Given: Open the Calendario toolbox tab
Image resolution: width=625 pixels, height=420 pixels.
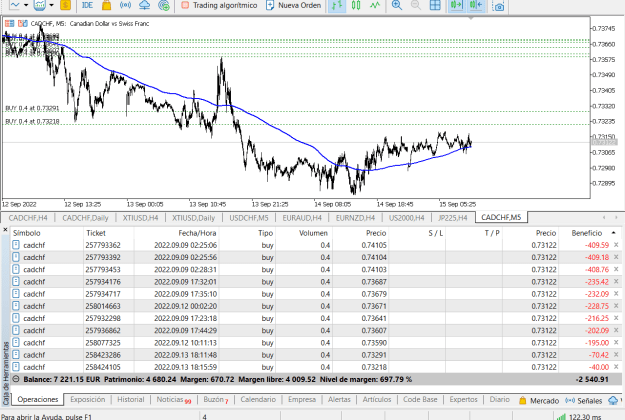Looking at the screenshot, I should [258, 400].
